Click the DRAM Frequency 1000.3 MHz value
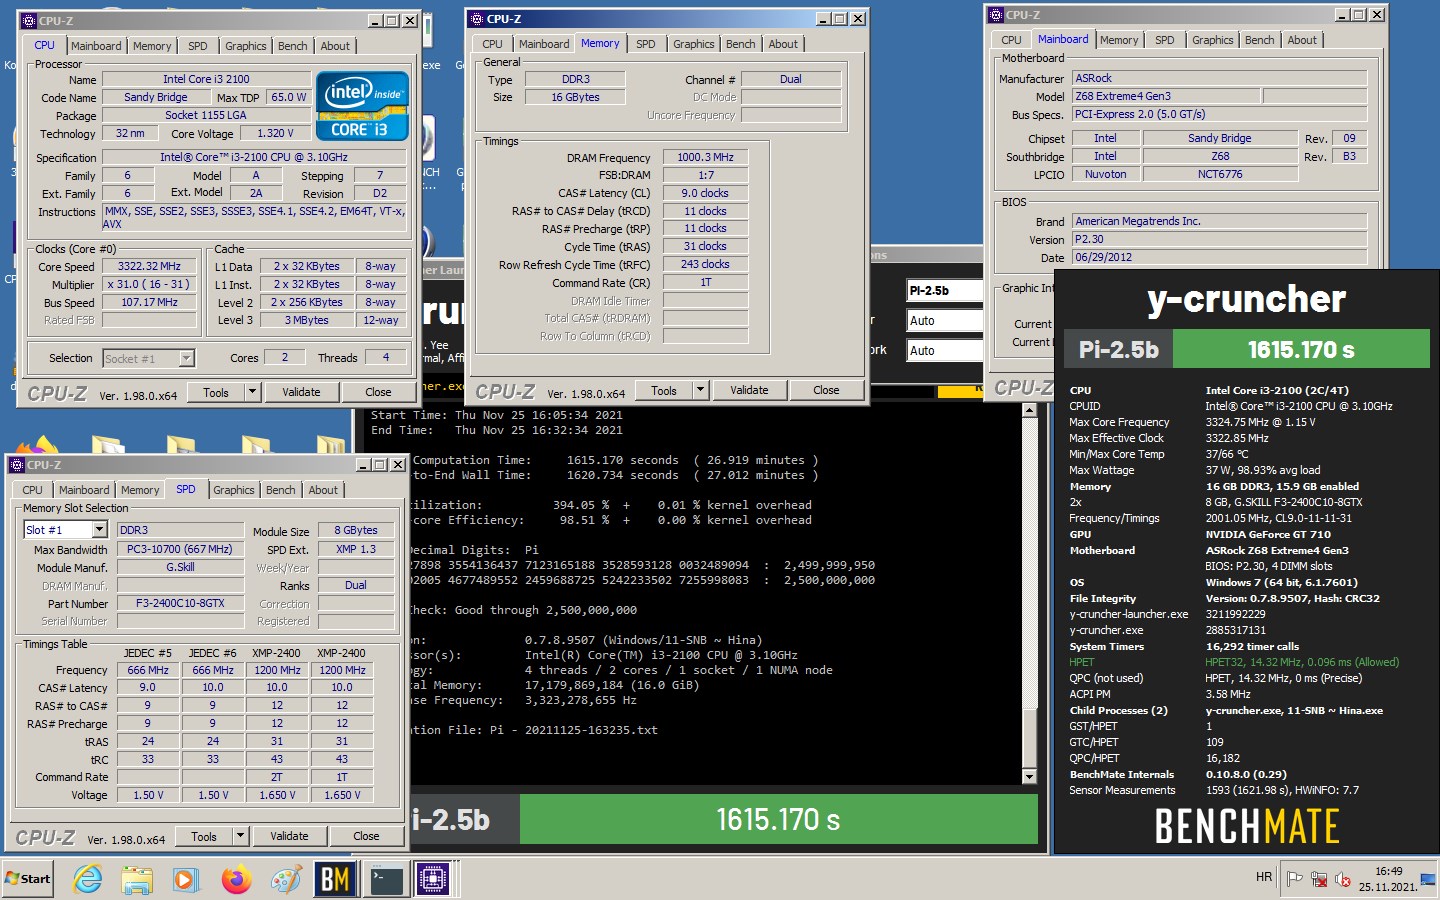 705,157
